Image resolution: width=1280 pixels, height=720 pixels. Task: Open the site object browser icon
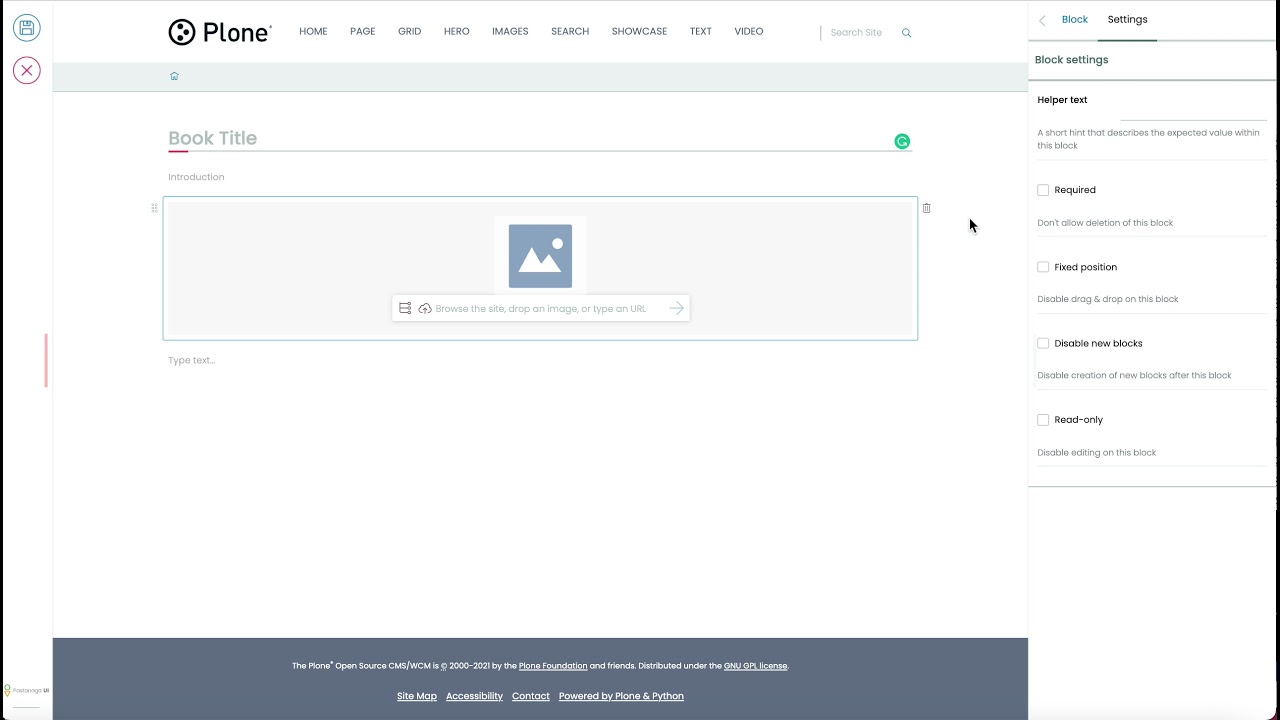coord(405,308)
